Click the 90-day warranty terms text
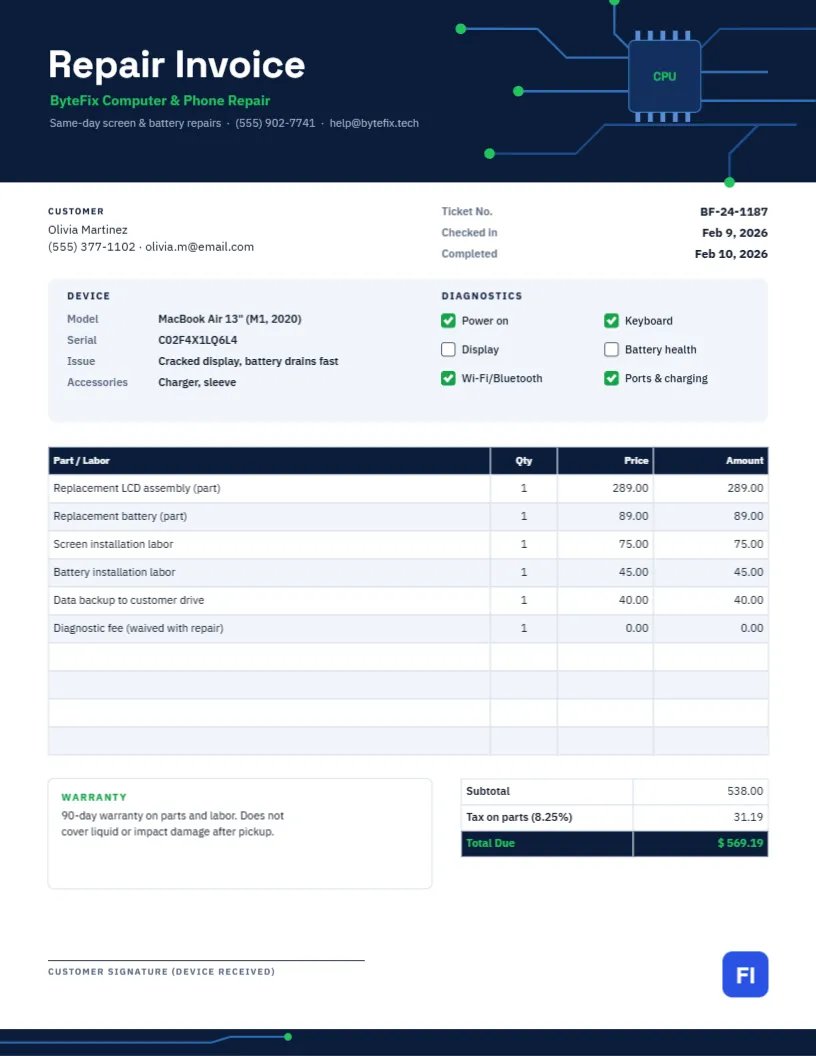Viewport: 816px width, 1056px height. tap(172, 824)
